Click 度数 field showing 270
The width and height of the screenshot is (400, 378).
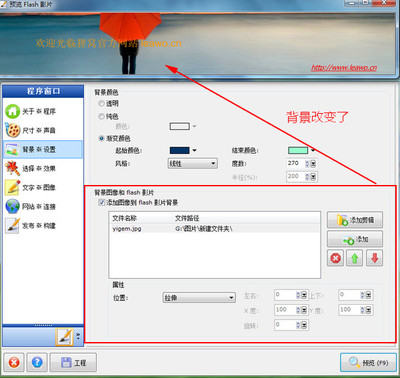tap(296, 163)
